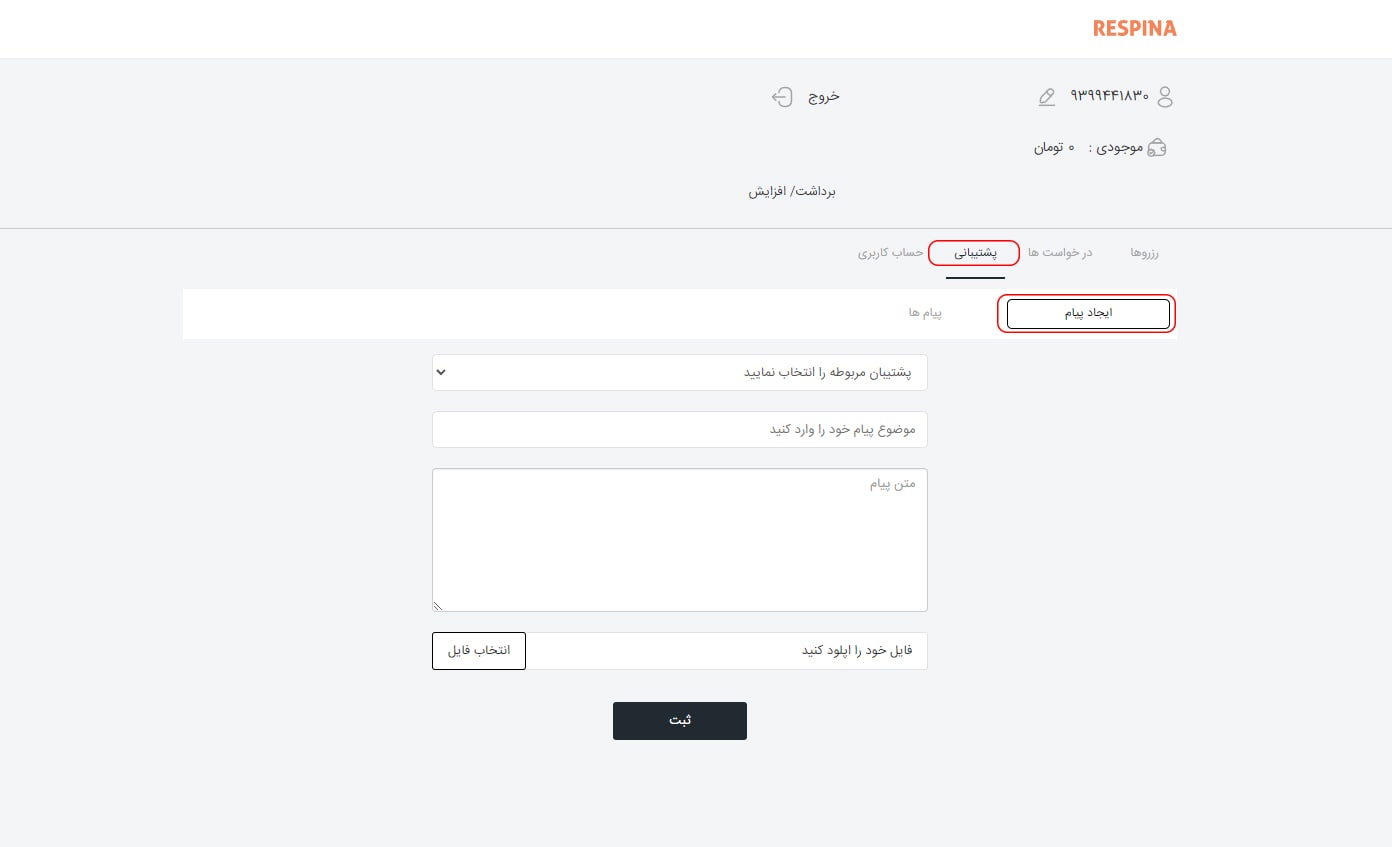Click the file upload text field
The width and height of the screenshot is (1392, 847).
tap(727, 651)
